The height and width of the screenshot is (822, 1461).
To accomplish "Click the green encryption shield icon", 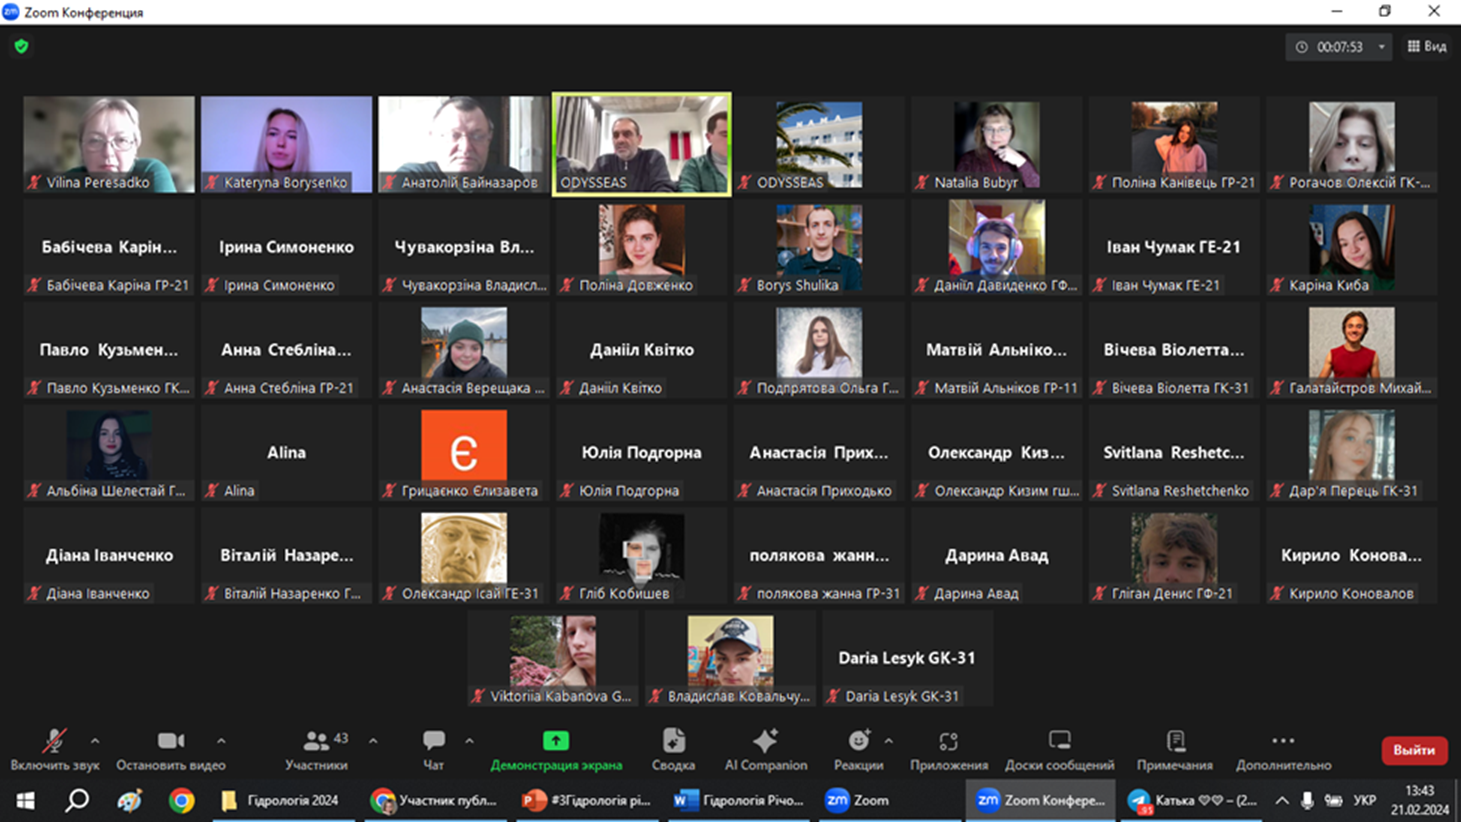I will 21,46.
